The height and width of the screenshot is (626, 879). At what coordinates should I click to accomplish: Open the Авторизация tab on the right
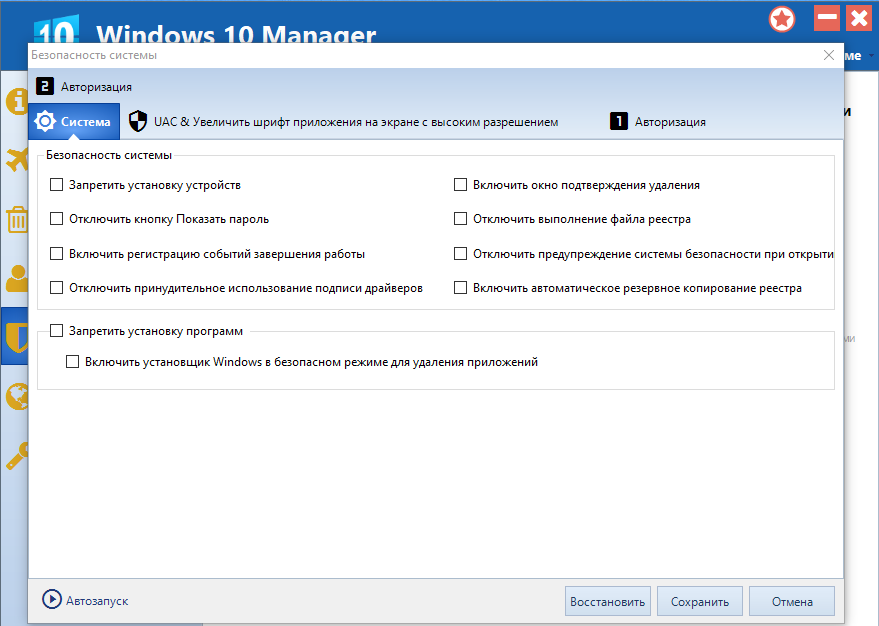pyautogui.click(x=658, y=121)
